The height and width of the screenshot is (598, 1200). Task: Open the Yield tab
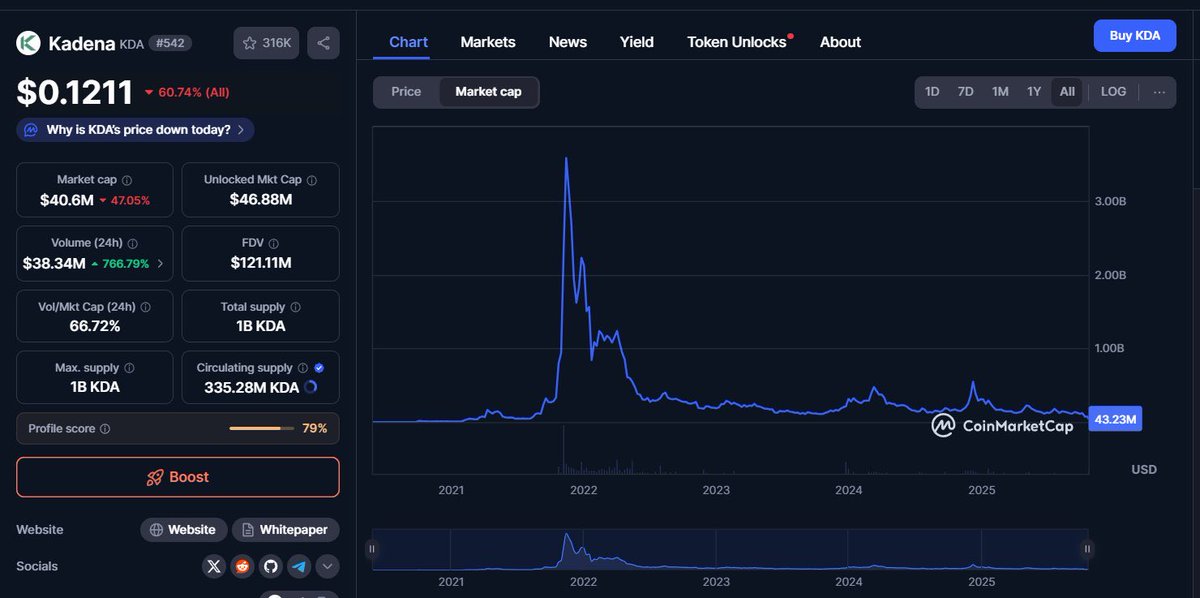tap(637, 42)
